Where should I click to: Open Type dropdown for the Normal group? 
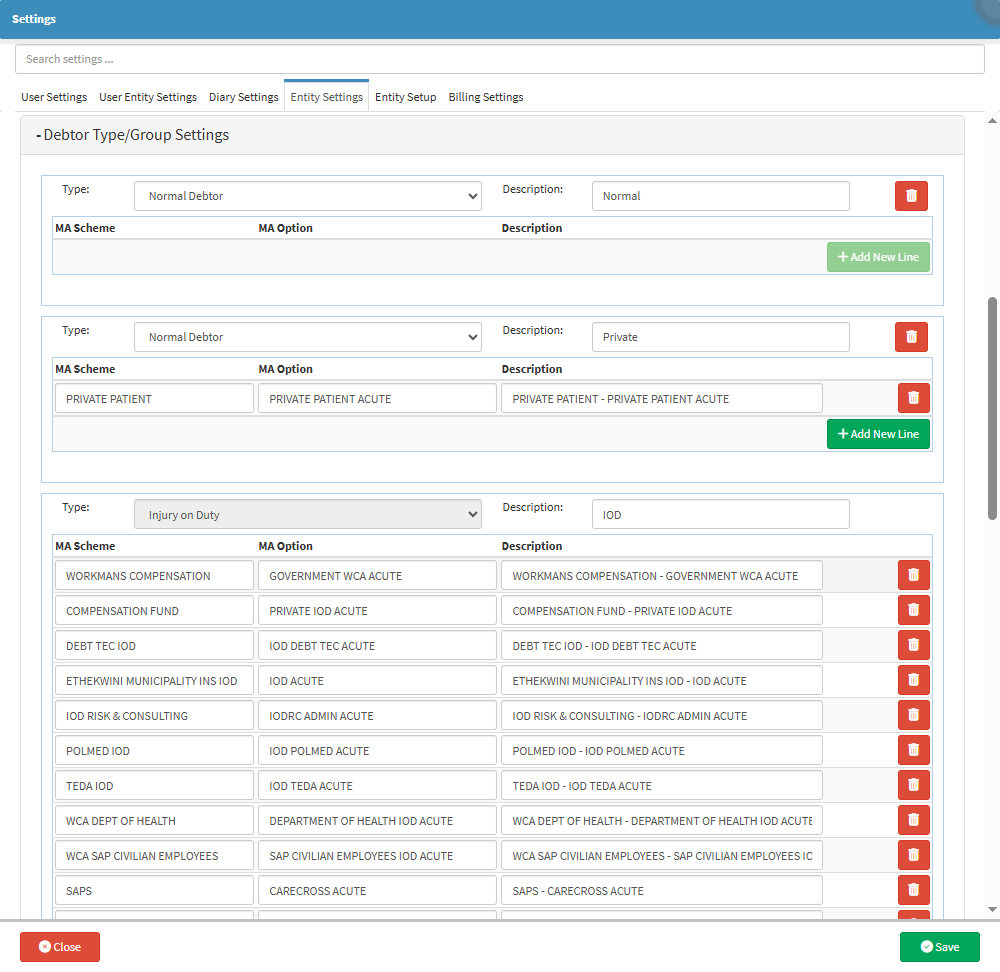tap(308, 196)
